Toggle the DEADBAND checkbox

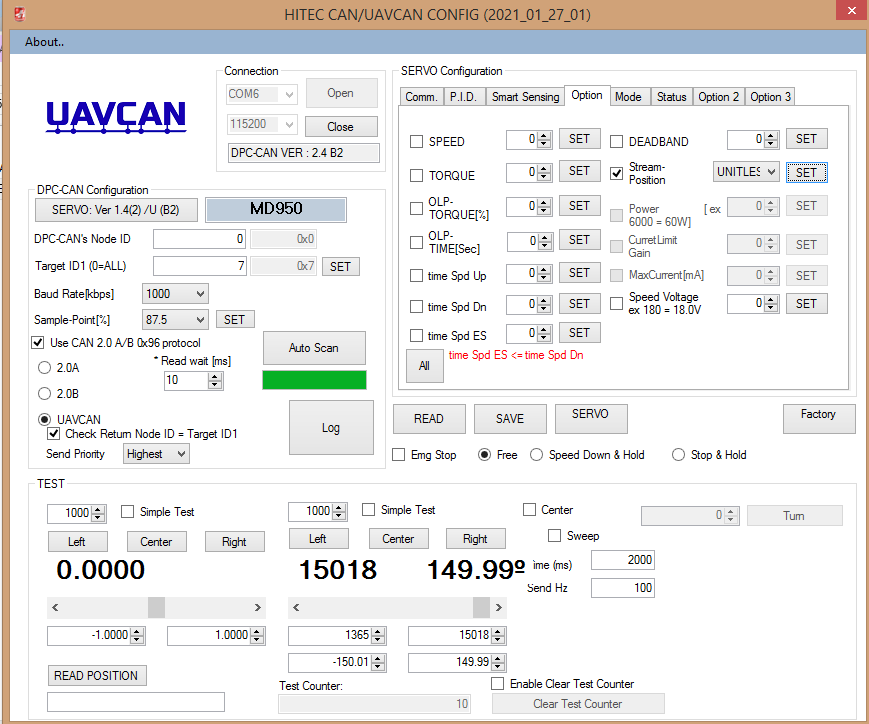616,141
